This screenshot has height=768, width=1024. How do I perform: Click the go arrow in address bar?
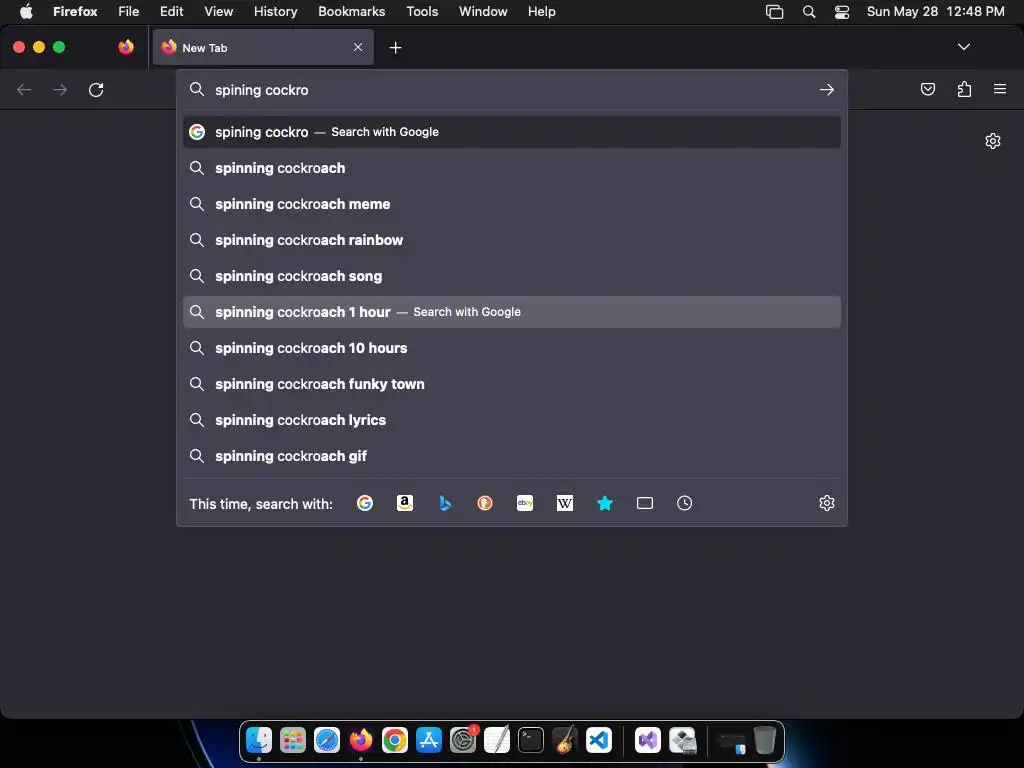(x=827, y=89)
